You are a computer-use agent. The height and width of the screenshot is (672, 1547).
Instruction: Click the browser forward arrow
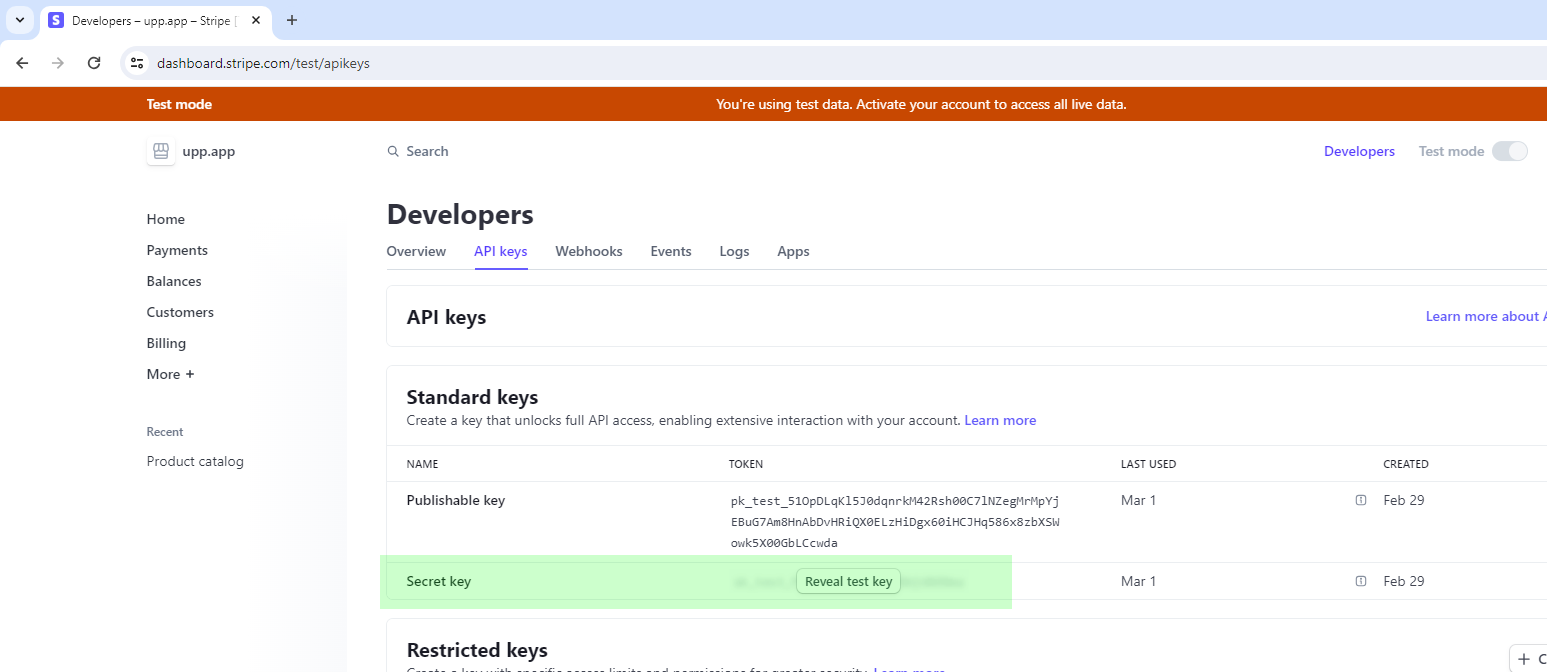click(58, 63)
